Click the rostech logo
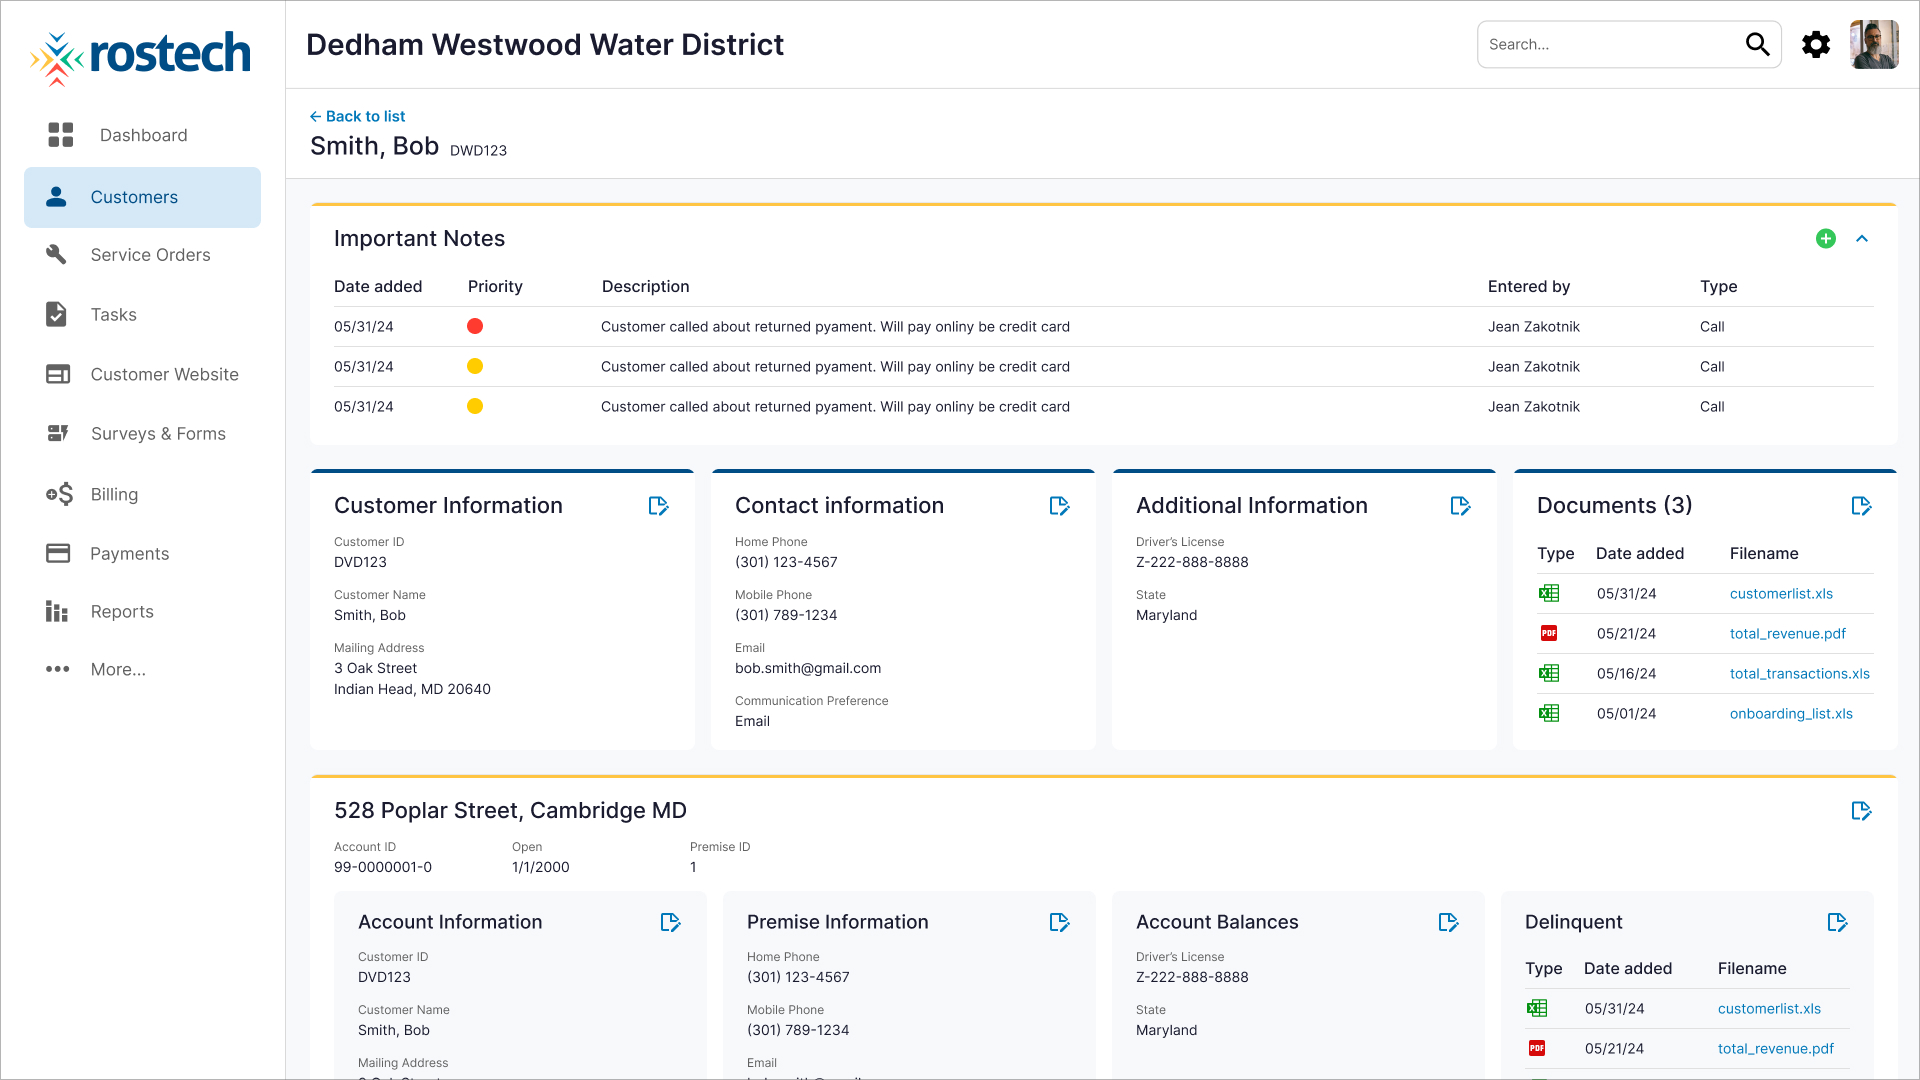The height and width of the screenshot is (1080, 1920). tap(140, 57)
